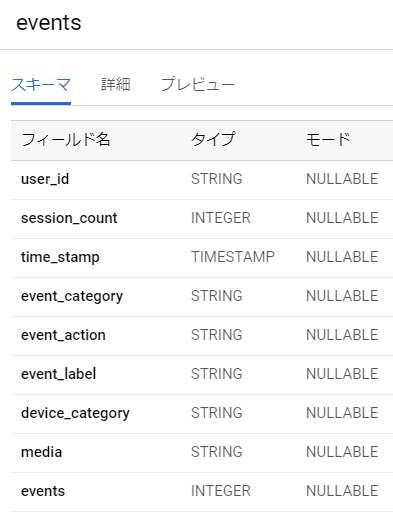The height and width of the screenshot is (519, 393).
Task: Select the time_stamp field name
Action: point(60,257)
